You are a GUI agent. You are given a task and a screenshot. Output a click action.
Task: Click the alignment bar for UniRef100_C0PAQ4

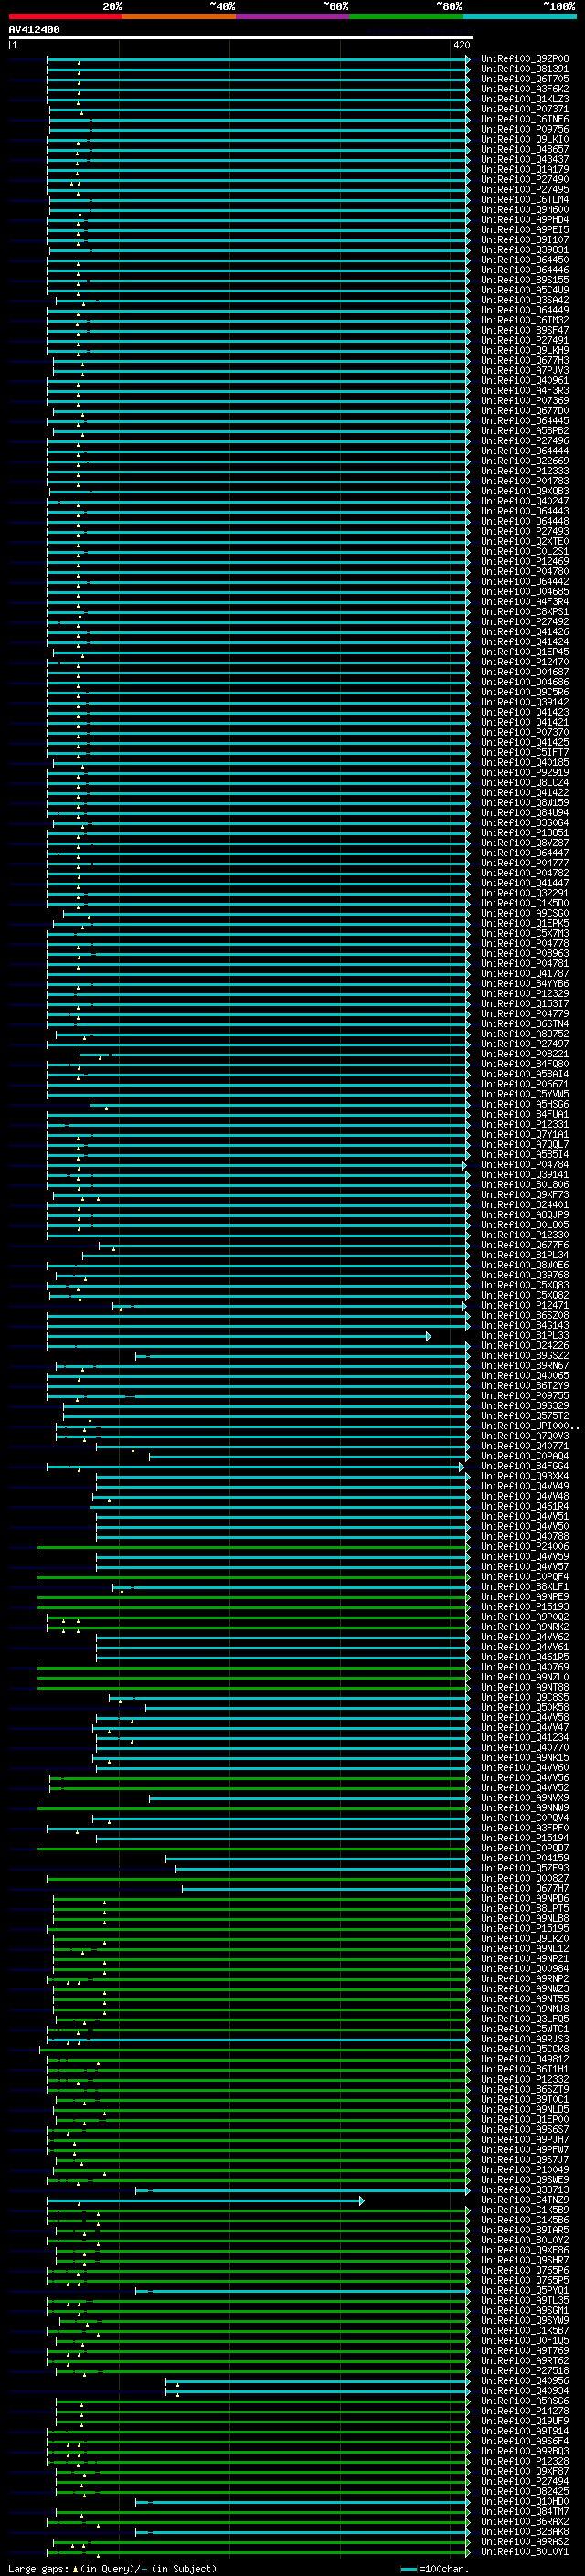(309, 1455)
